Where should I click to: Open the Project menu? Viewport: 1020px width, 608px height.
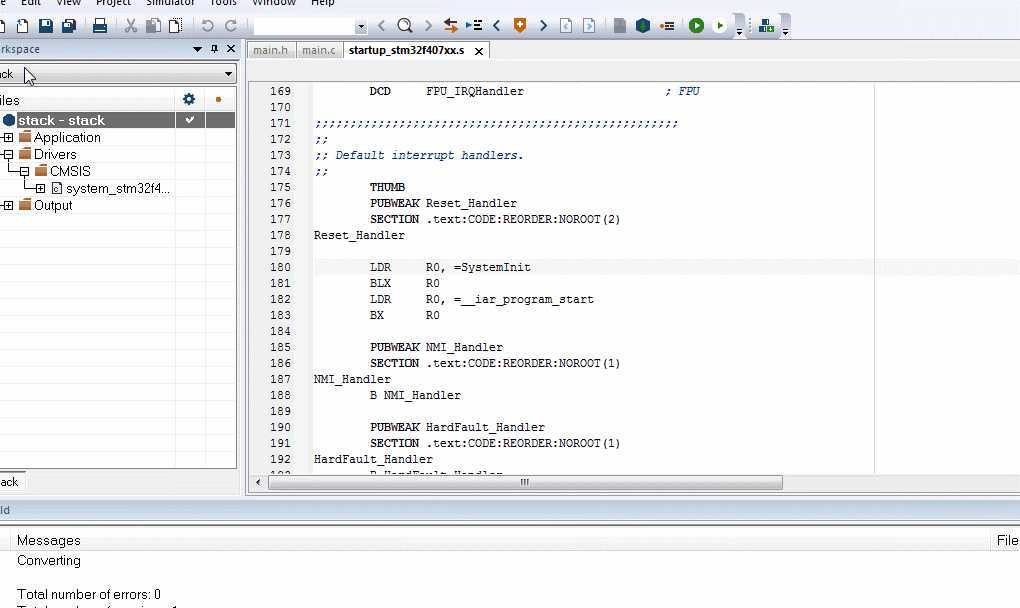point(113,3)
